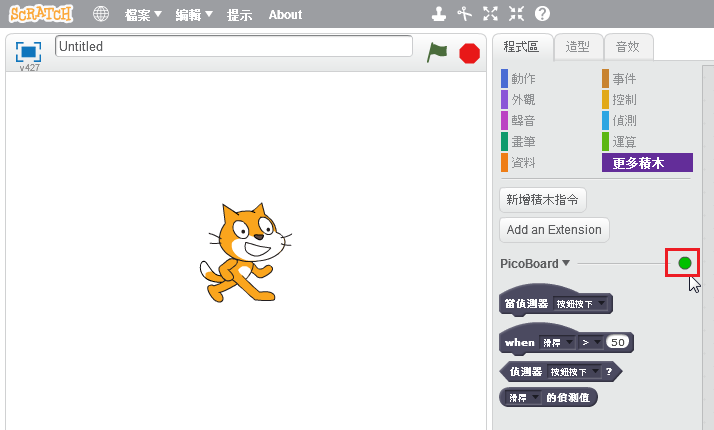Click the PicoBoard green status indicator
Screen dimensions: 714x430
click(x=684, y=263)
